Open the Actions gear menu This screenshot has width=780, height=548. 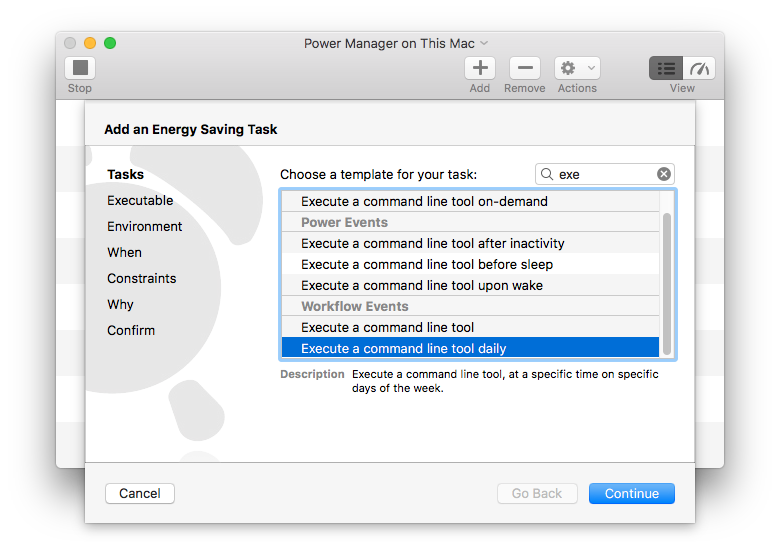point(577,68)
